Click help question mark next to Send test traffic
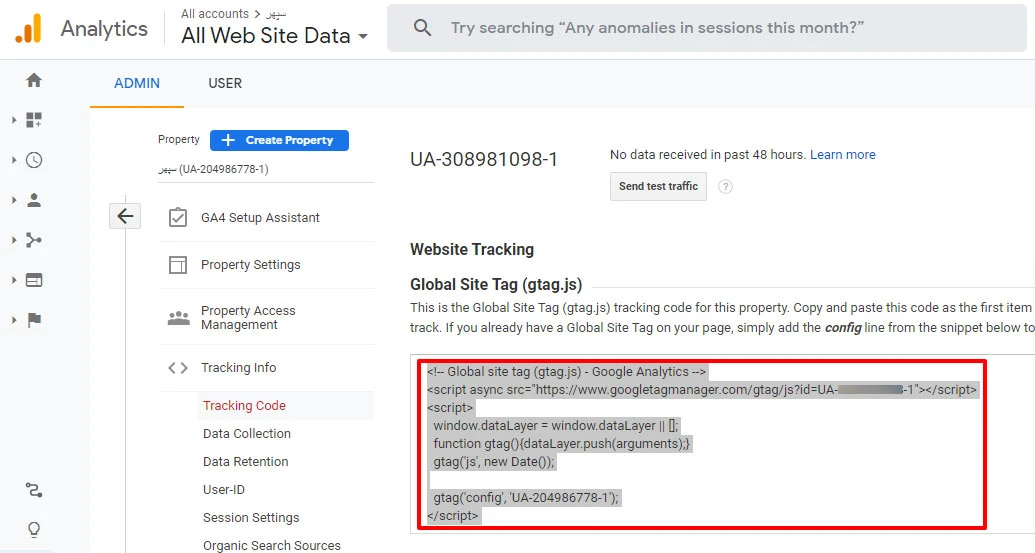1035x553 pixels. (725, 187)
